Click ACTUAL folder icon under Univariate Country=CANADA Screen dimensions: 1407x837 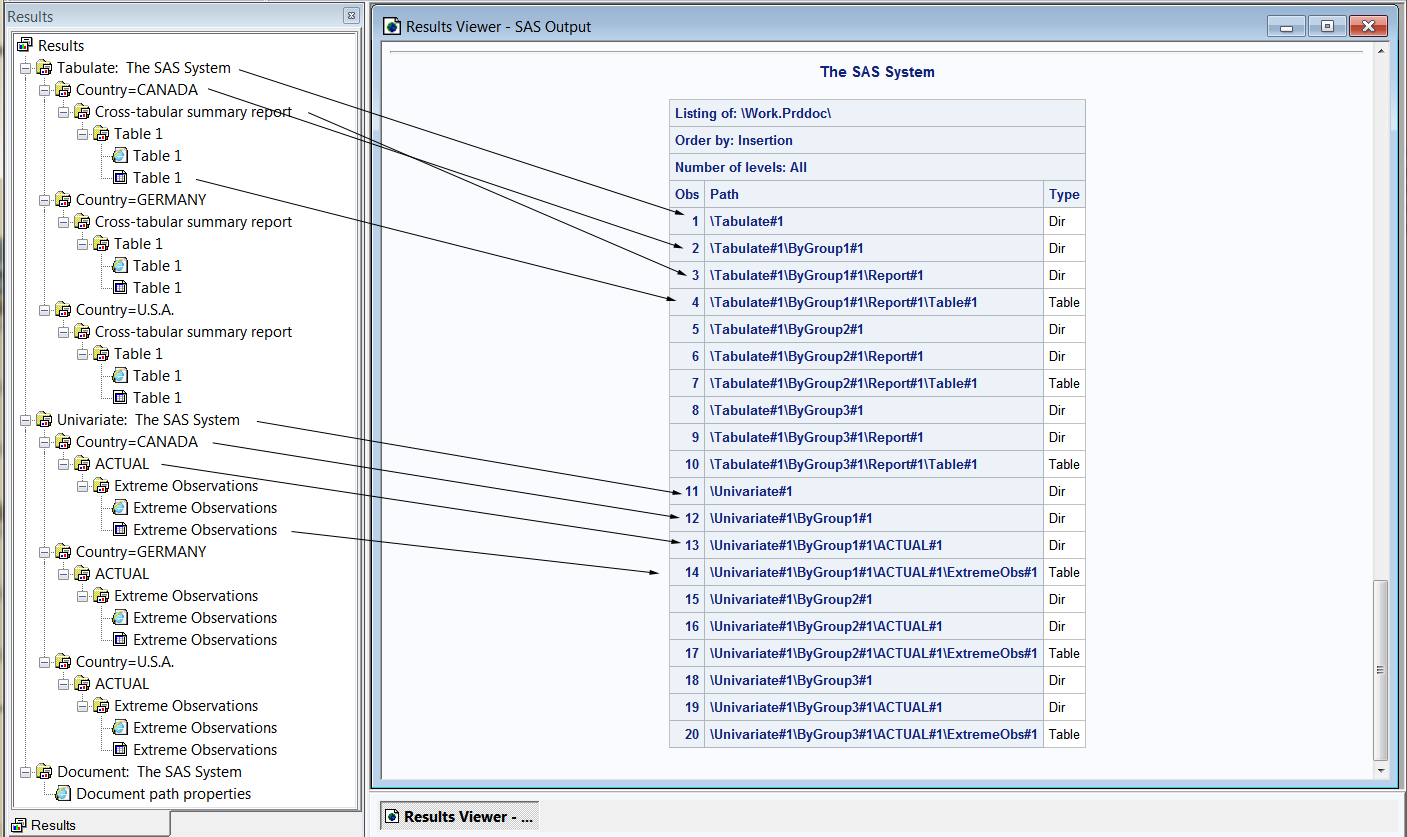point(82,464)
